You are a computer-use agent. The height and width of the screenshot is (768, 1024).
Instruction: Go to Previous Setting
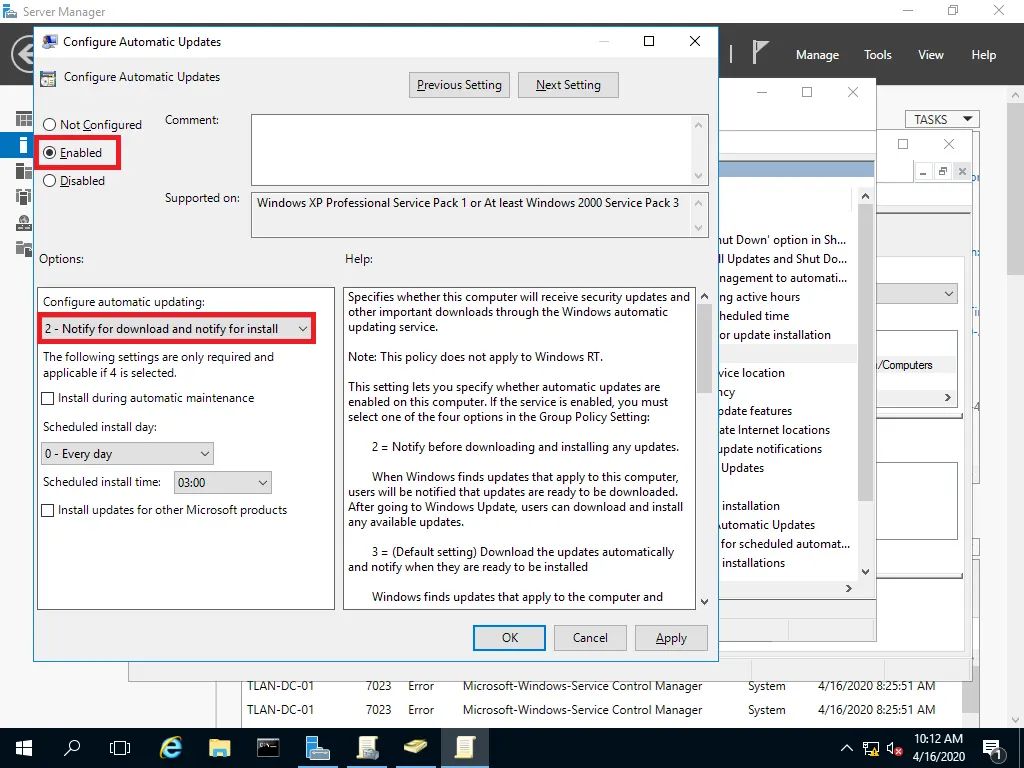[459, 85]
